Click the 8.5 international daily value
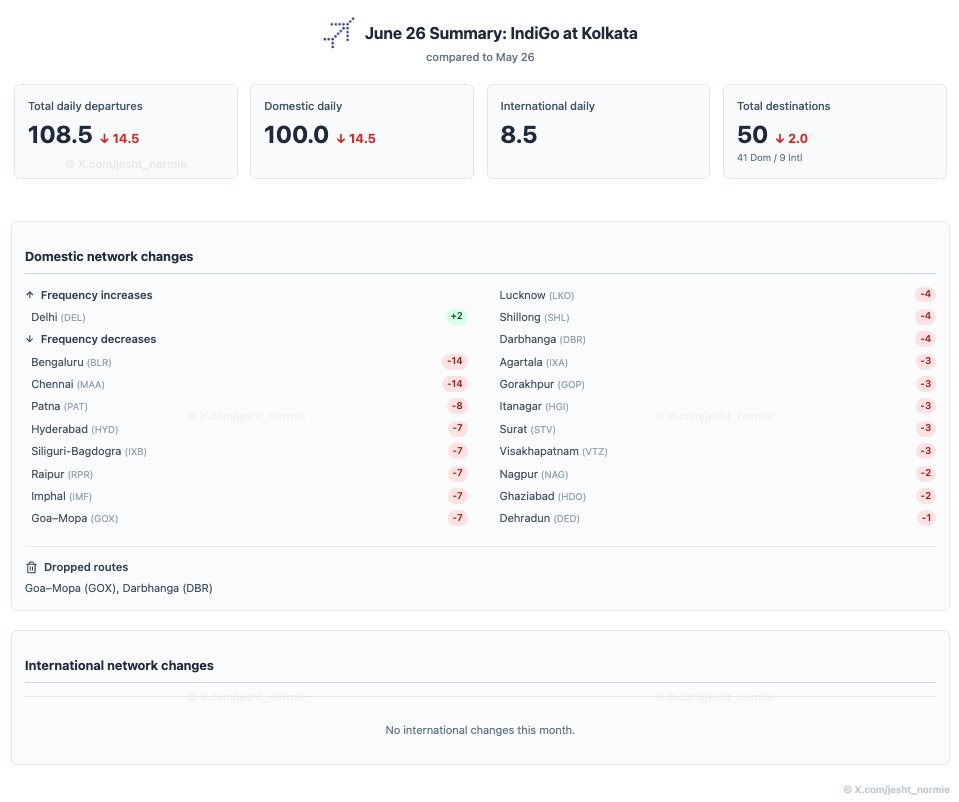 (x=519, y=135)
